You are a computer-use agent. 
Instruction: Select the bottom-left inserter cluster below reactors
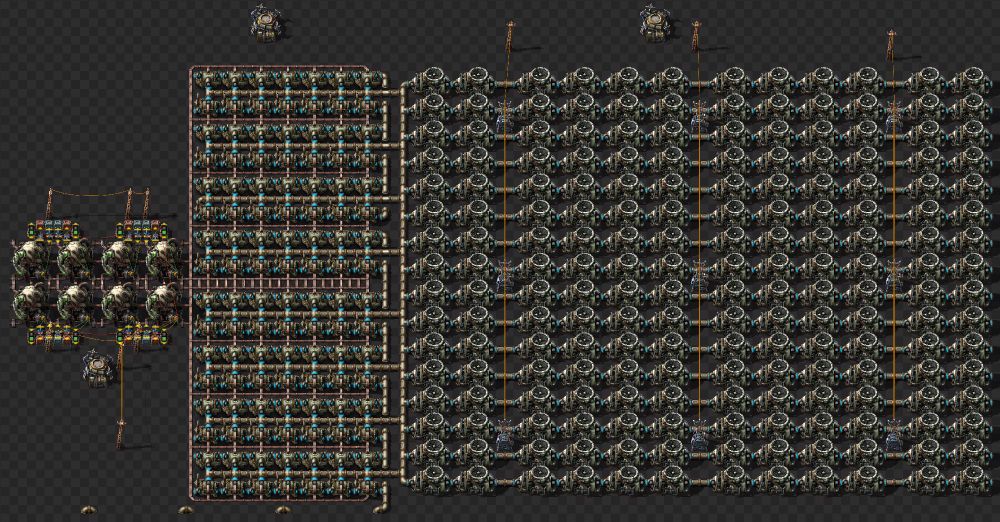click(54, 332)
